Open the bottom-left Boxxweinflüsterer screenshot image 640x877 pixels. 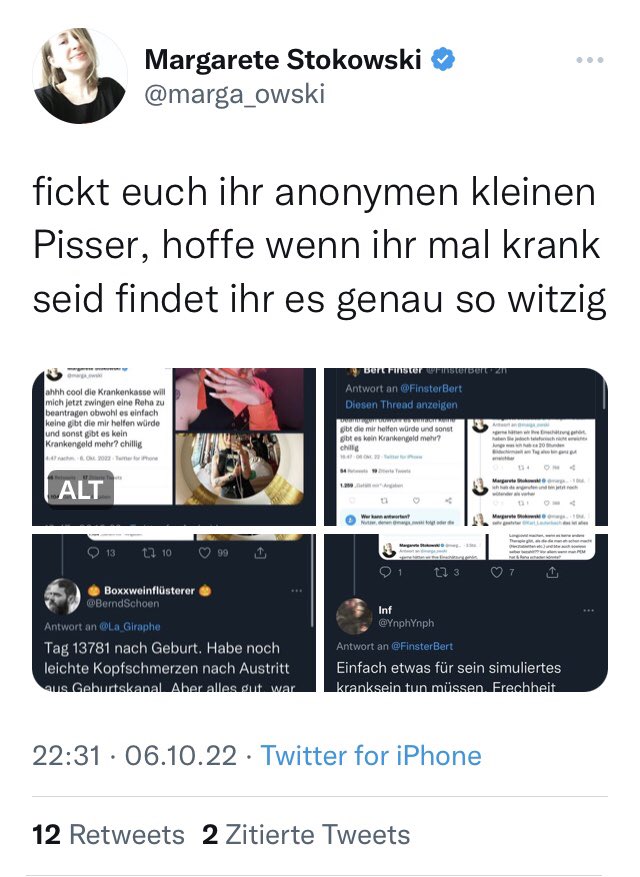(x=174, y=613)
